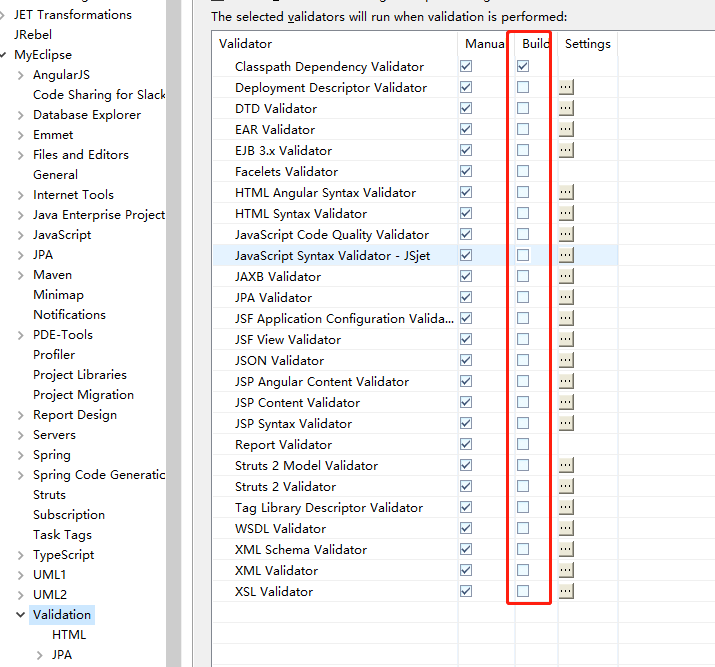Screen dimensions: 715x667
Task: Select the JRebel preference page
Action: tap(33, 35)
